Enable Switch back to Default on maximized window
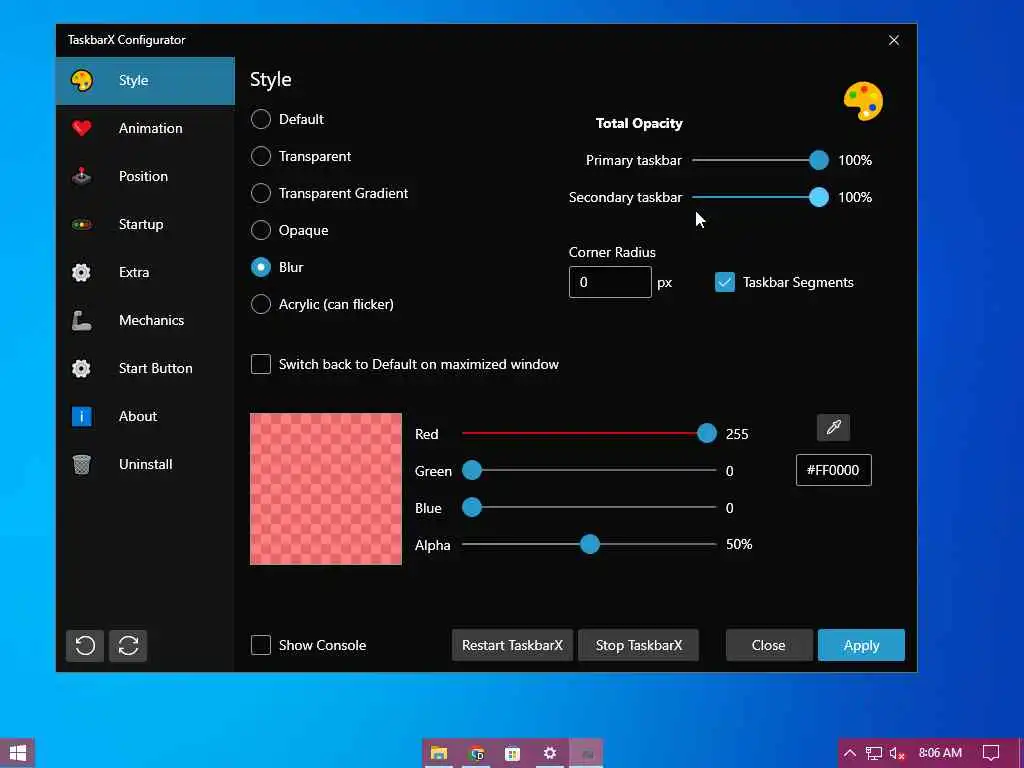 point(261,364)
